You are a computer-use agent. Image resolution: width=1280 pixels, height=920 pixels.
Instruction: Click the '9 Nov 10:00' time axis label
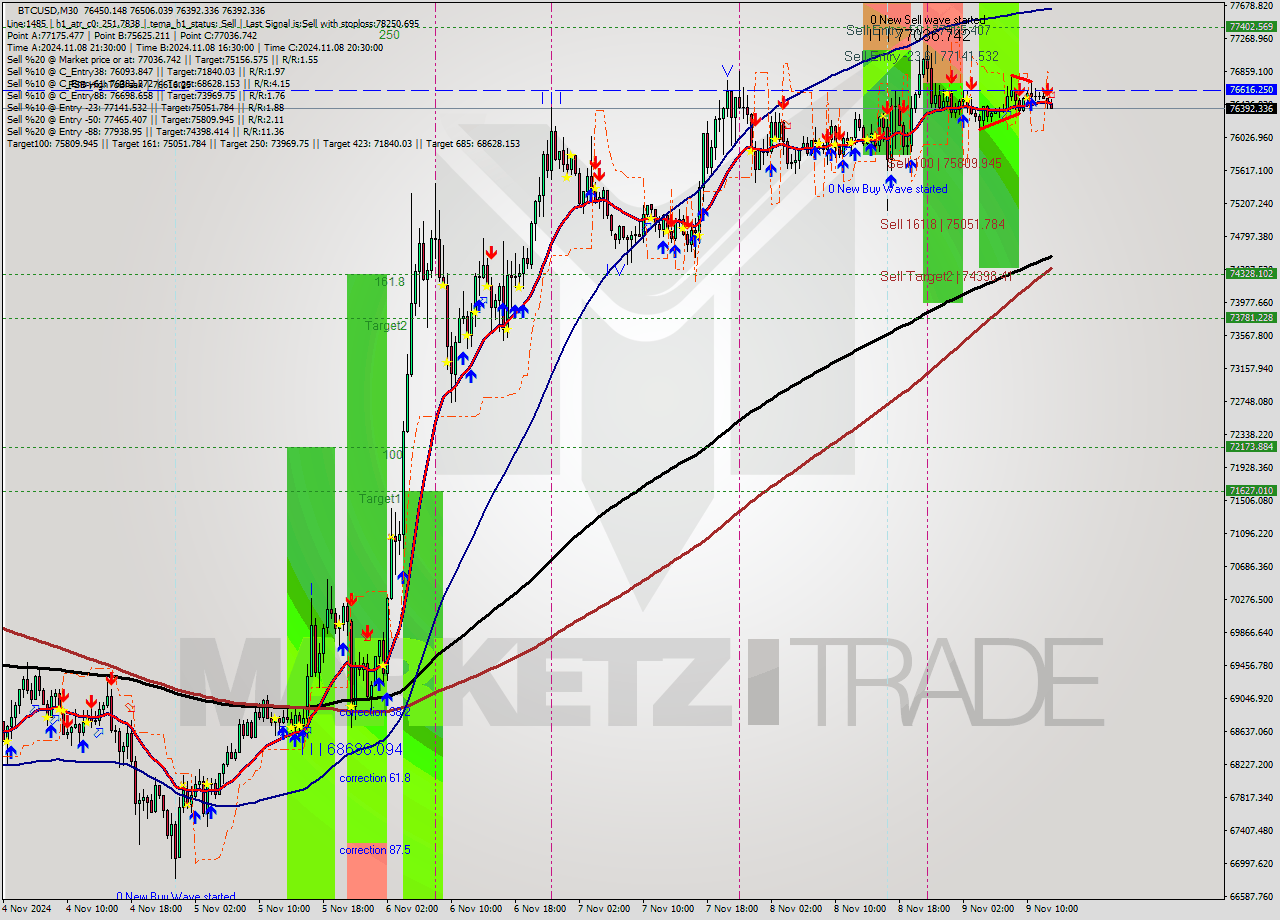pyautogui.click(x=1053, y=909)
